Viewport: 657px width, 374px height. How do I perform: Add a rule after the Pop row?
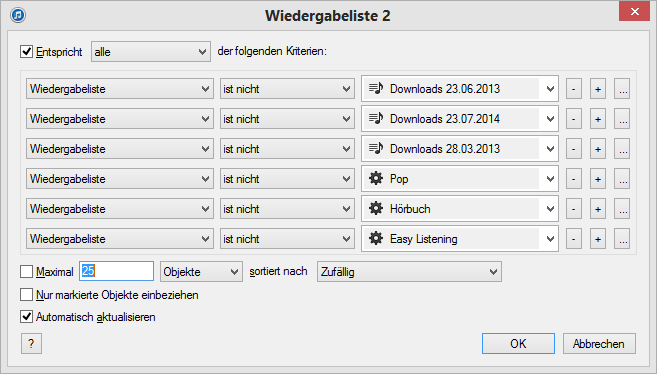click(598, 179)
